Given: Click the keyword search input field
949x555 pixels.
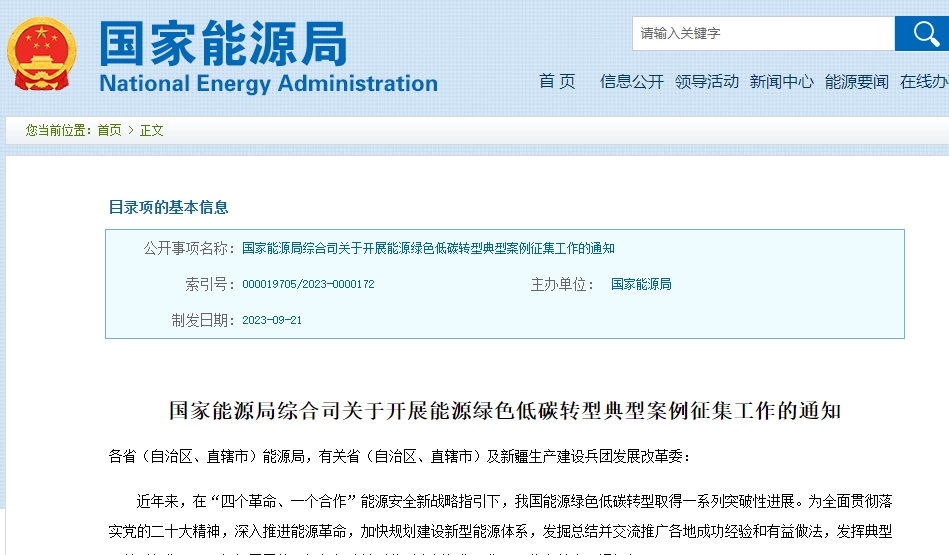Looking at the screenshot, I should (x=763, y=33).
